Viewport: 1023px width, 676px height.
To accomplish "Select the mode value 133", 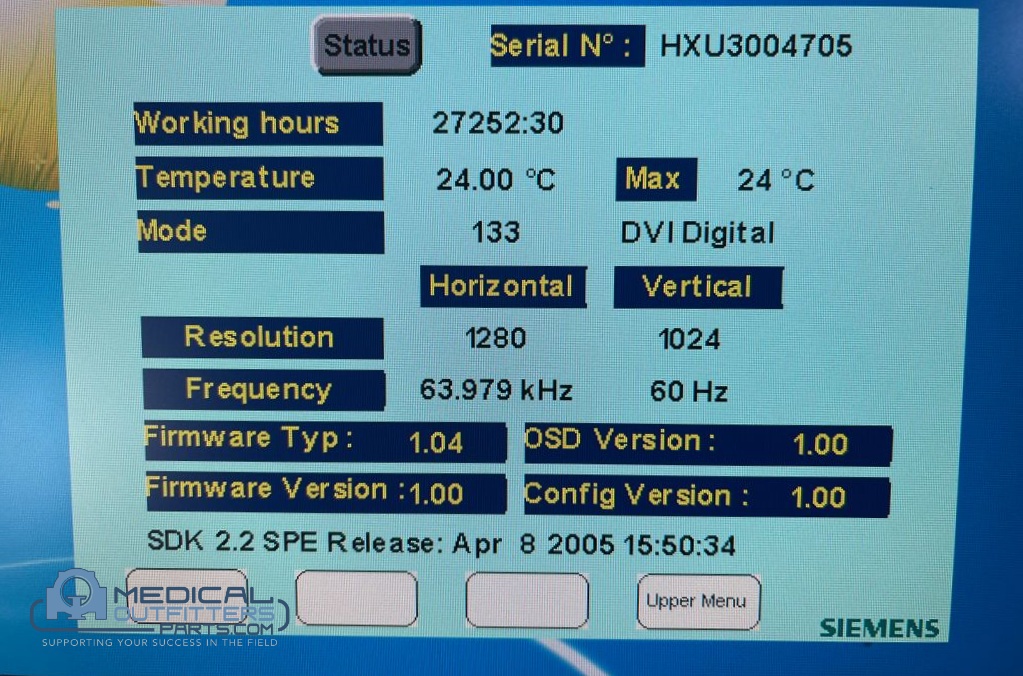I will (496, 232).
